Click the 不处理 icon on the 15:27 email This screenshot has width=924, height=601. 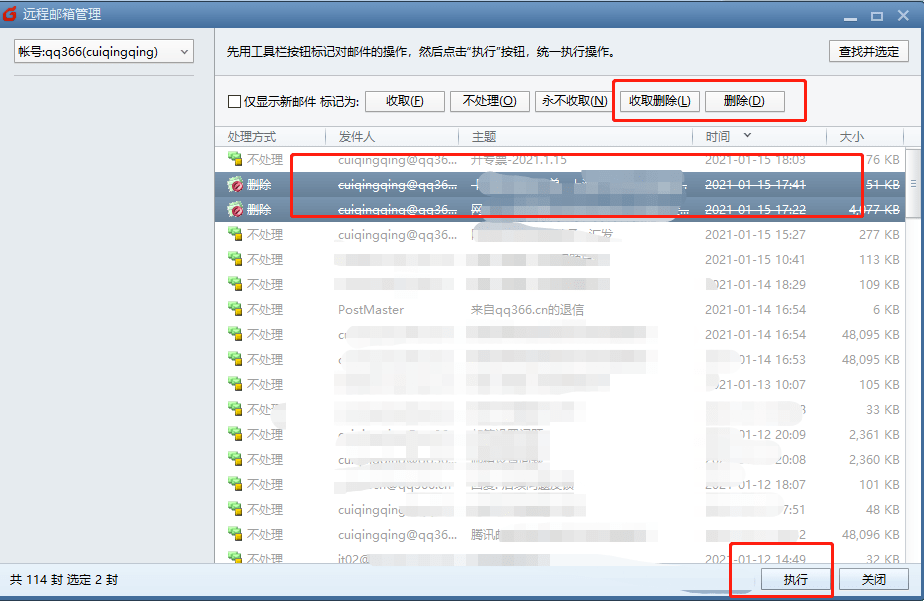pos(235,235)
